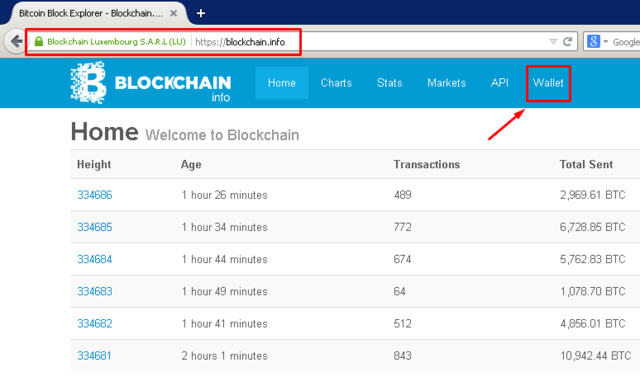Screen dimensions: 640x386
Task: Click Blockchain Luxembourg S.A.R.L certificate label
Action: (116, 42)
